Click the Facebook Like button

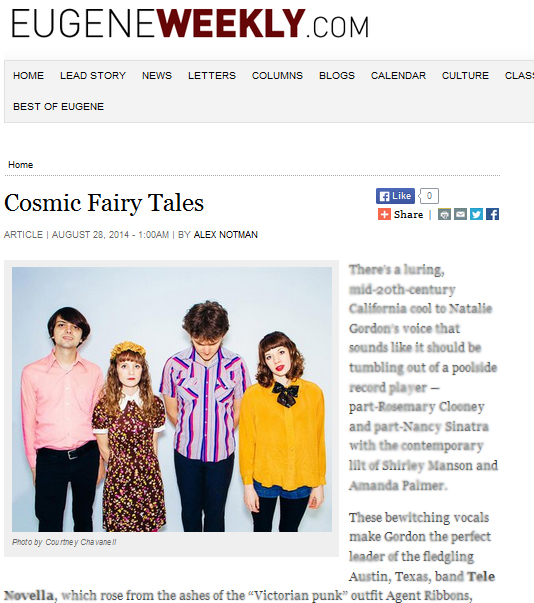pyautogui.click(x=395, y=196)
